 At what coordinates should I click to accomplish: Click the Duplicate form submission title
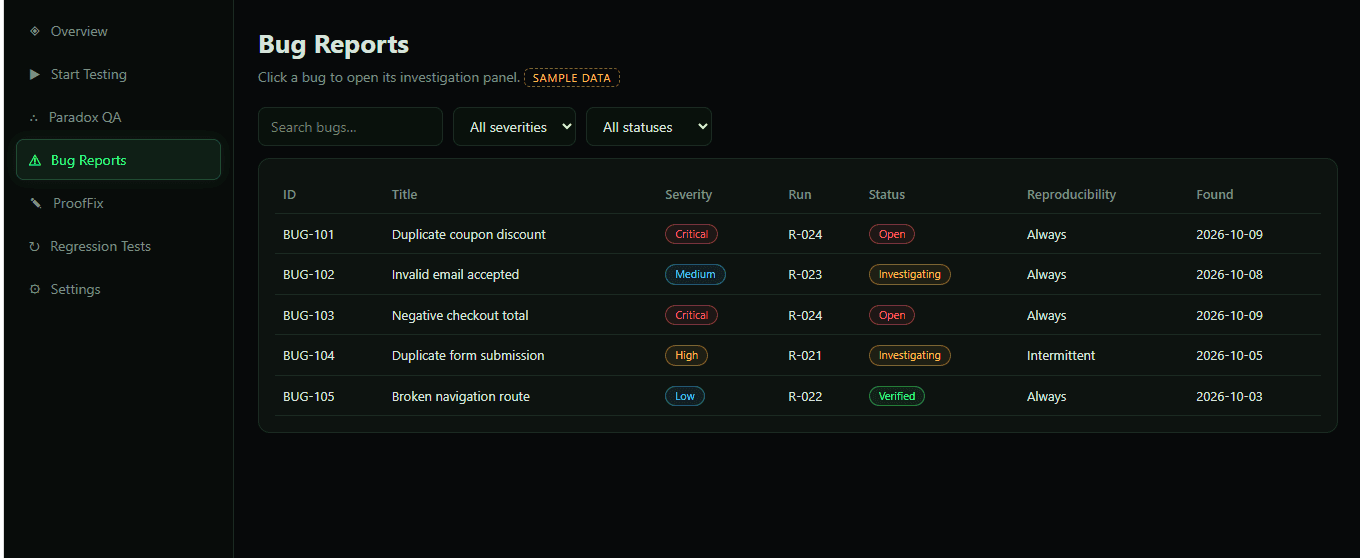[468, 356]
